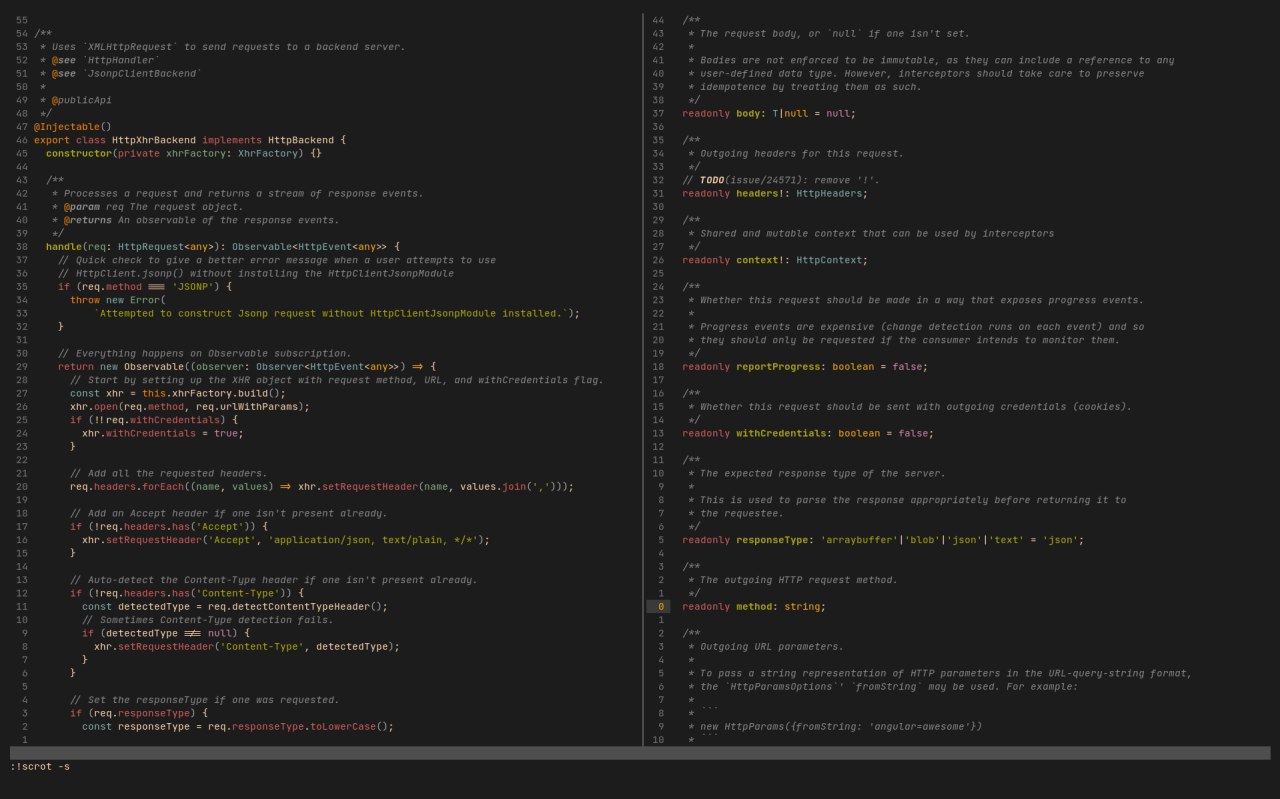Click comment 'Set the responseType if one was requested.'

[205, 700]
